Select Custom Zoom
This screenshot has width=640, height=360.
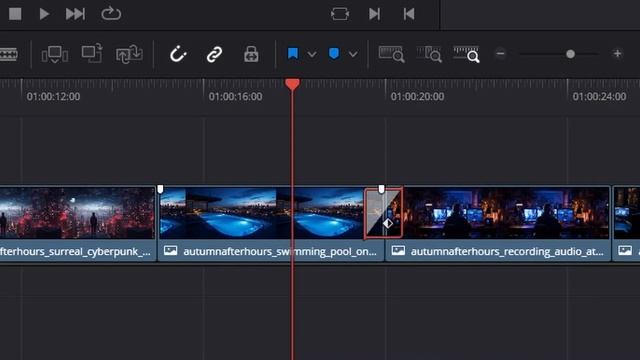(467, 54)
